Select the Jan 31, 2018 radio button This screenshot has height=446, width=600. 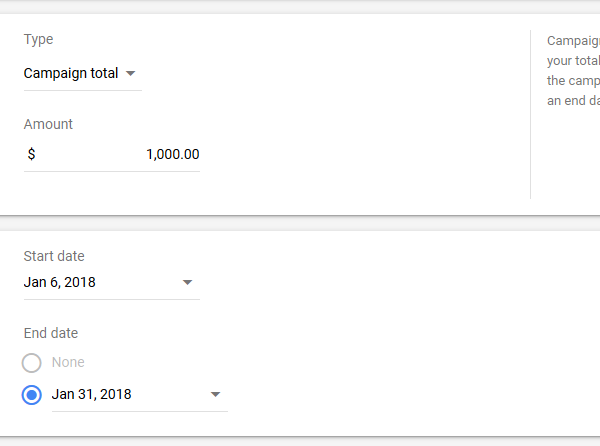(32, 395)
